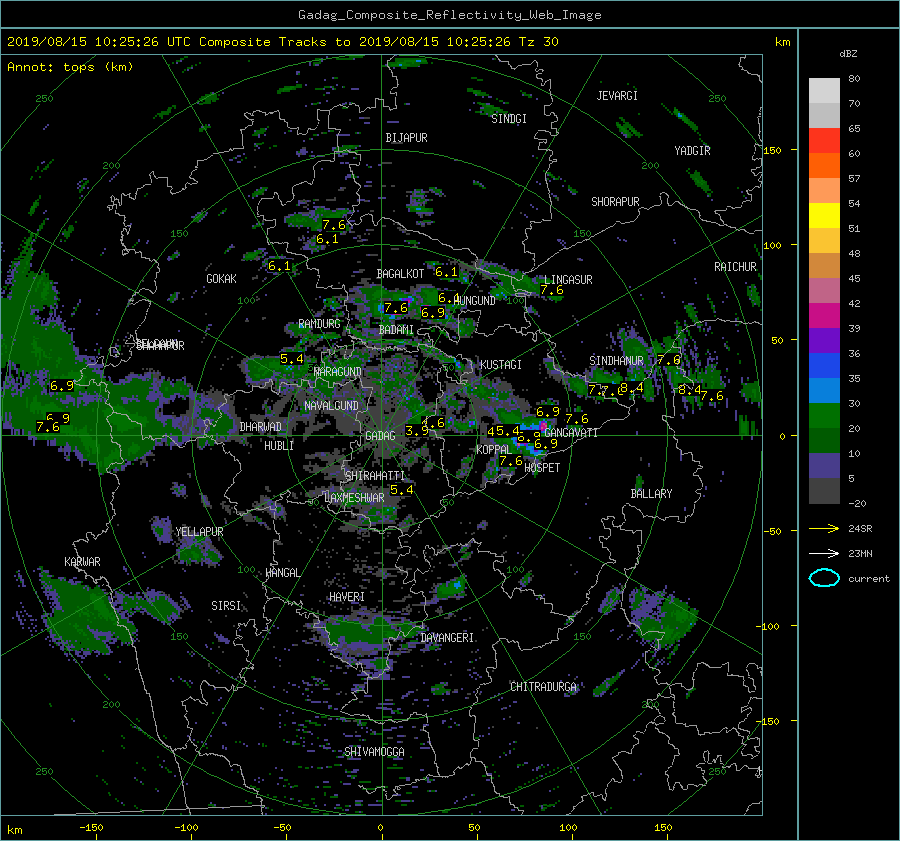Click the 3.9 storm top annotation near Gadag
The width and height of the screenshot is (900, 841).
(417, 431)
